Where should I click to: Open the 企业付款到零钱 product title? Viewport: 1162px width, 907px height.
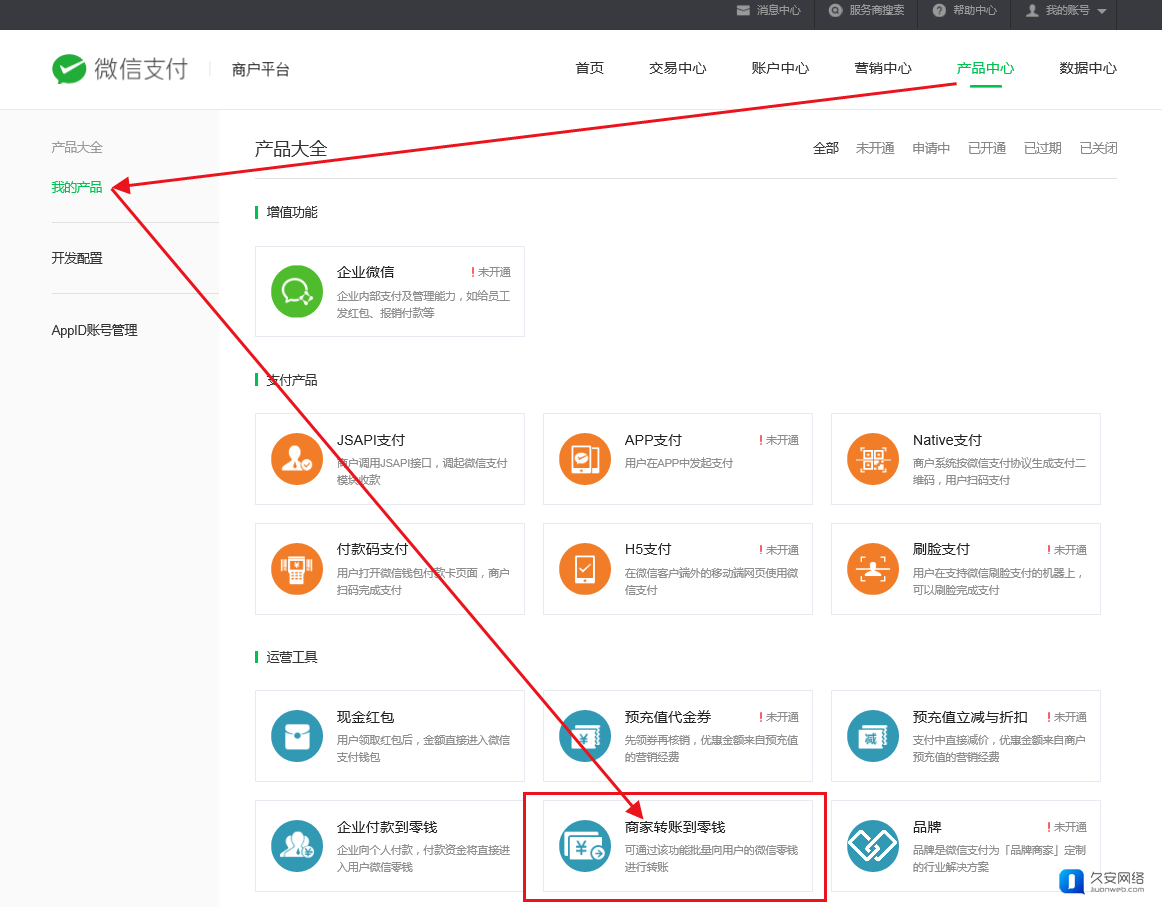(x=387, y=827)
